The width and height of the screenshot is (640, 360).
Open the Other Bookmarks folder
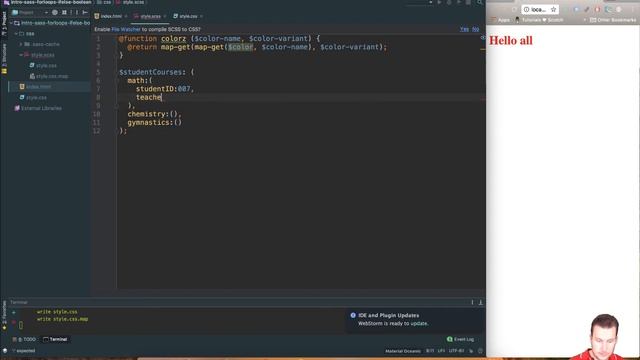pos(613,20)
